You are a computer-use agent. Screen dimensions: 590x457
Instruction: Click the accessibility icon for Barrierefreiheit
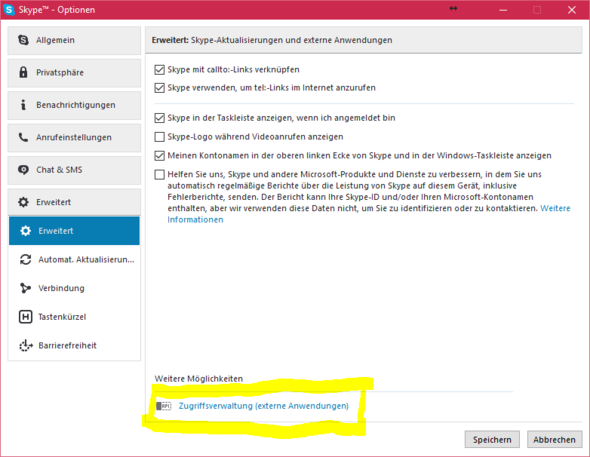coord(26,345)
